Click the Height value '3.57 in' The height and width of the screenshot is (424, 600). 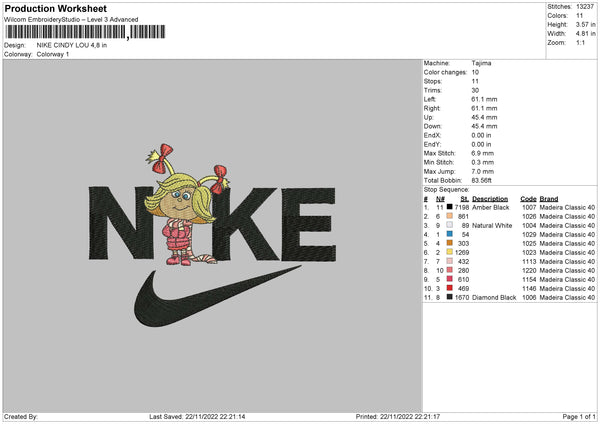coord(585,24)
